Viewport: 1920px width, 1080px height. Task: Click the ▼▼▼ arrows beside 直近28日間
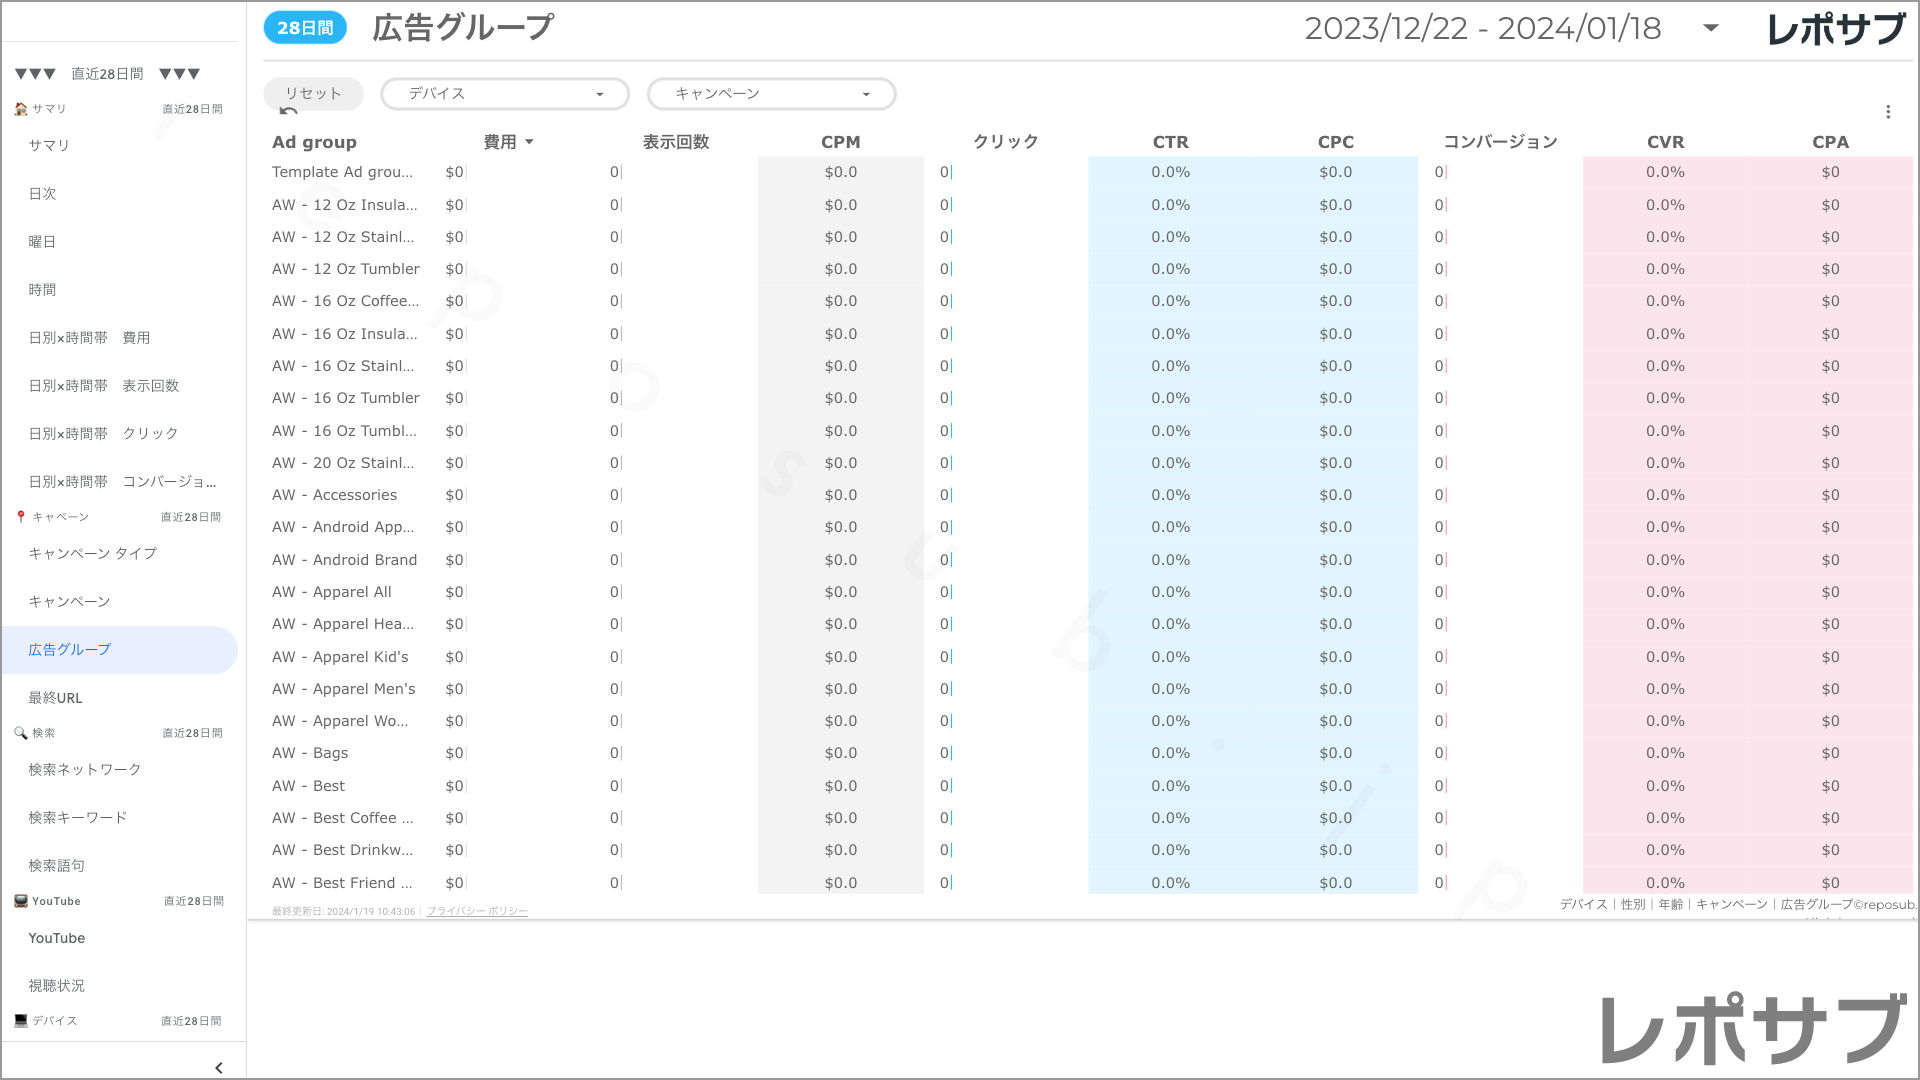pyautogui.click(x=34, y=73)
